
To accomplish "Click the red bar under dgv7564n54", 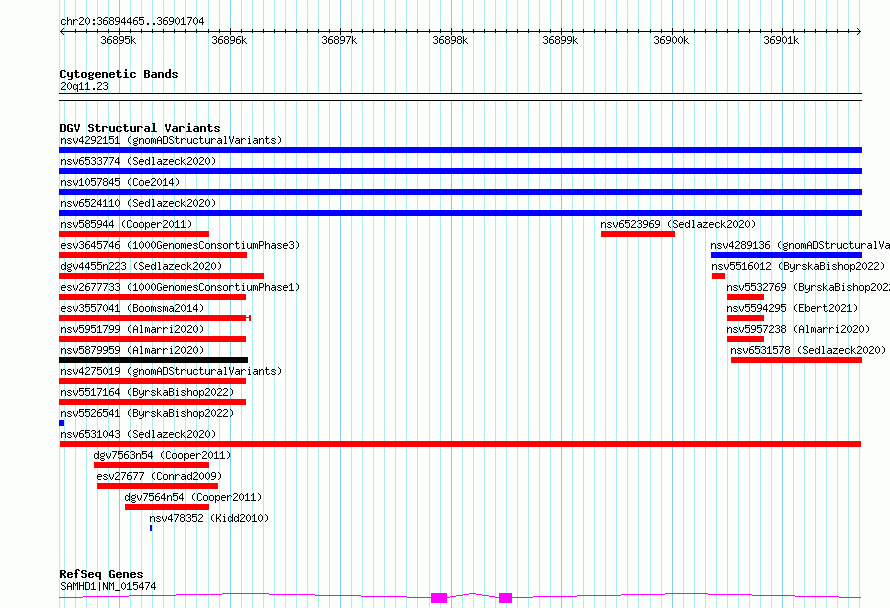I will click(167, 507).
